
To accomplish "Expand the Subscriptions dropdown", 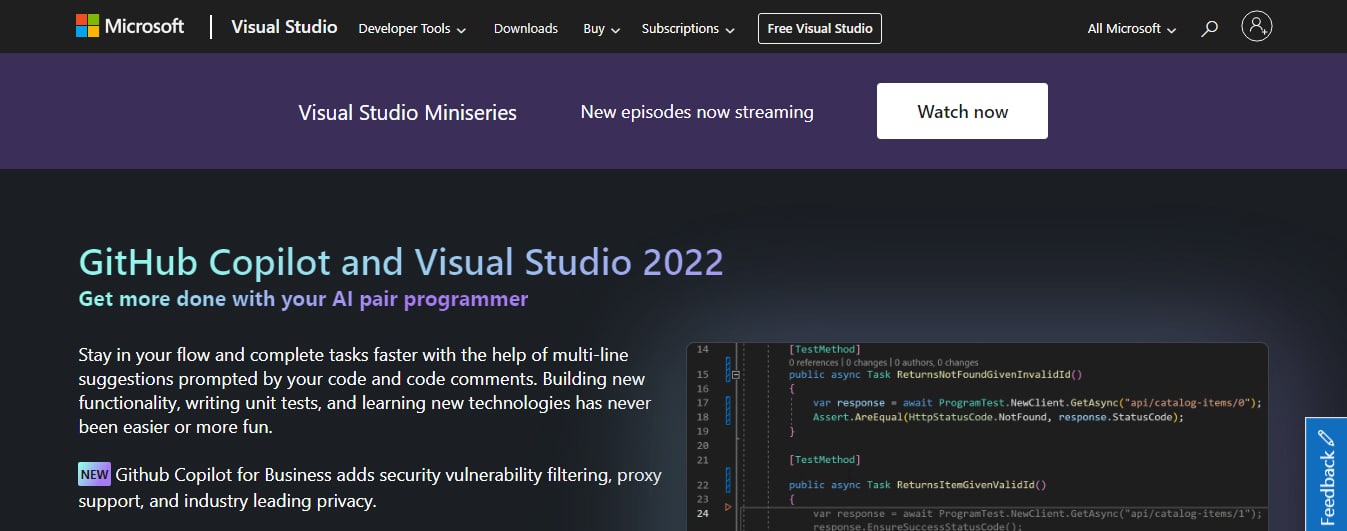I will (688, 29).
